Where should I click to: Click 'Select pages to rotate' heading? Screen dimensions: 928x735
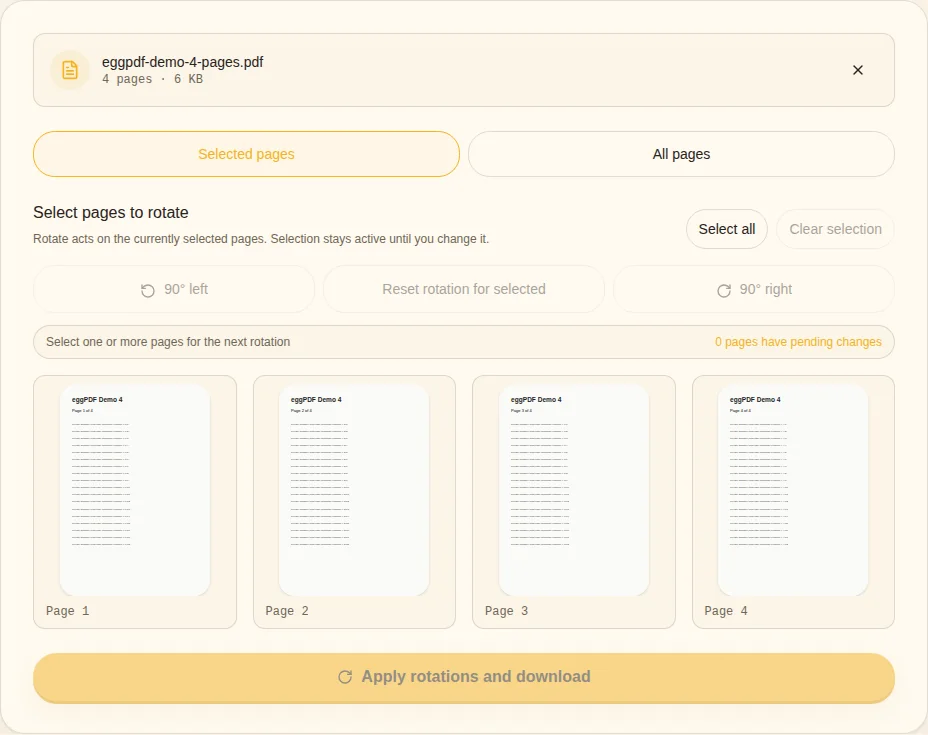point(111,212)
